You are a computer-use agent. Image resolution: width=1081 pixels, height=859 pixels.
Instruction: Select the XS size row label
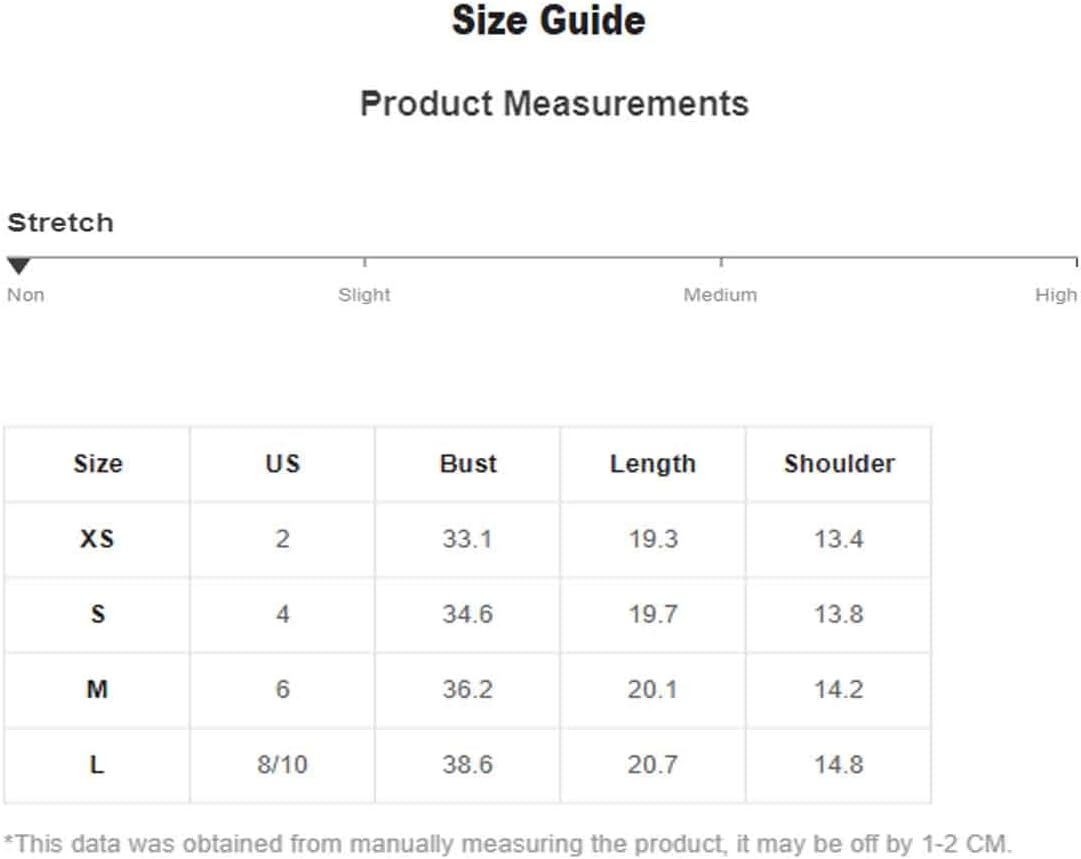pyautogui.click(x=97, y=539)
